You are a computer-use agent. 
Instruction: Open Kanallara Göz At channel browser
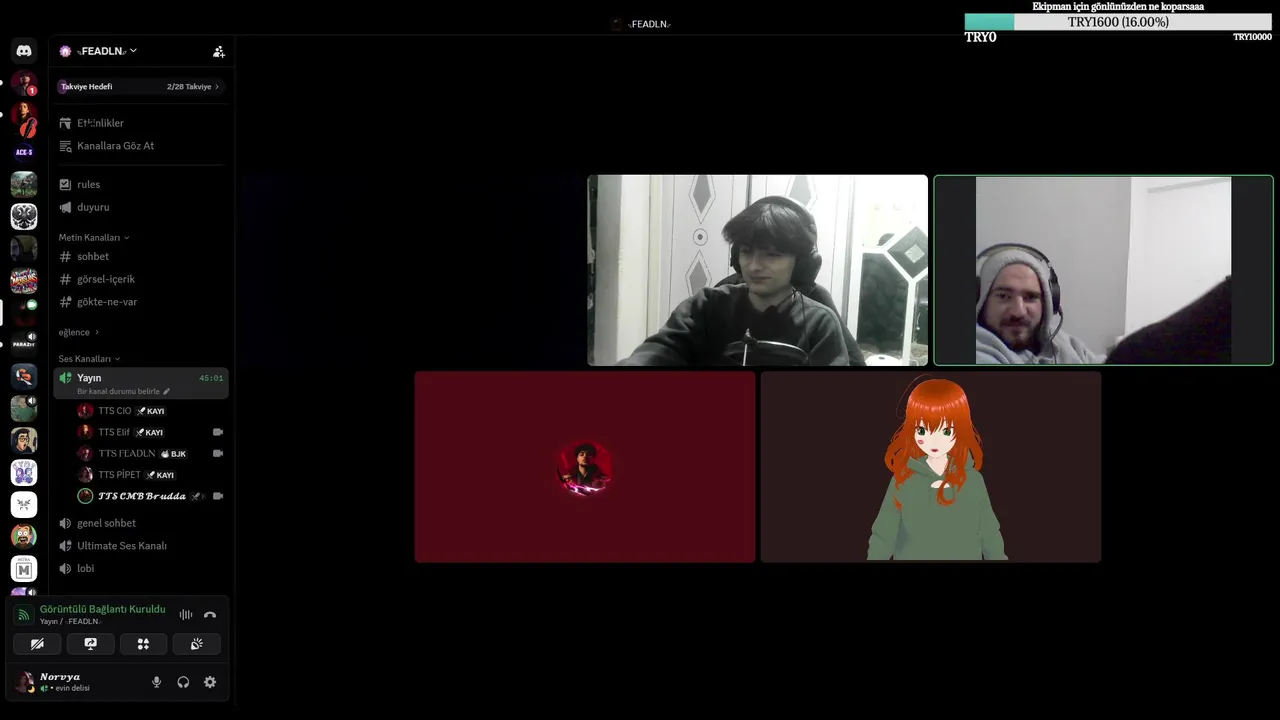pyautogui.click(x=141, y=146)
